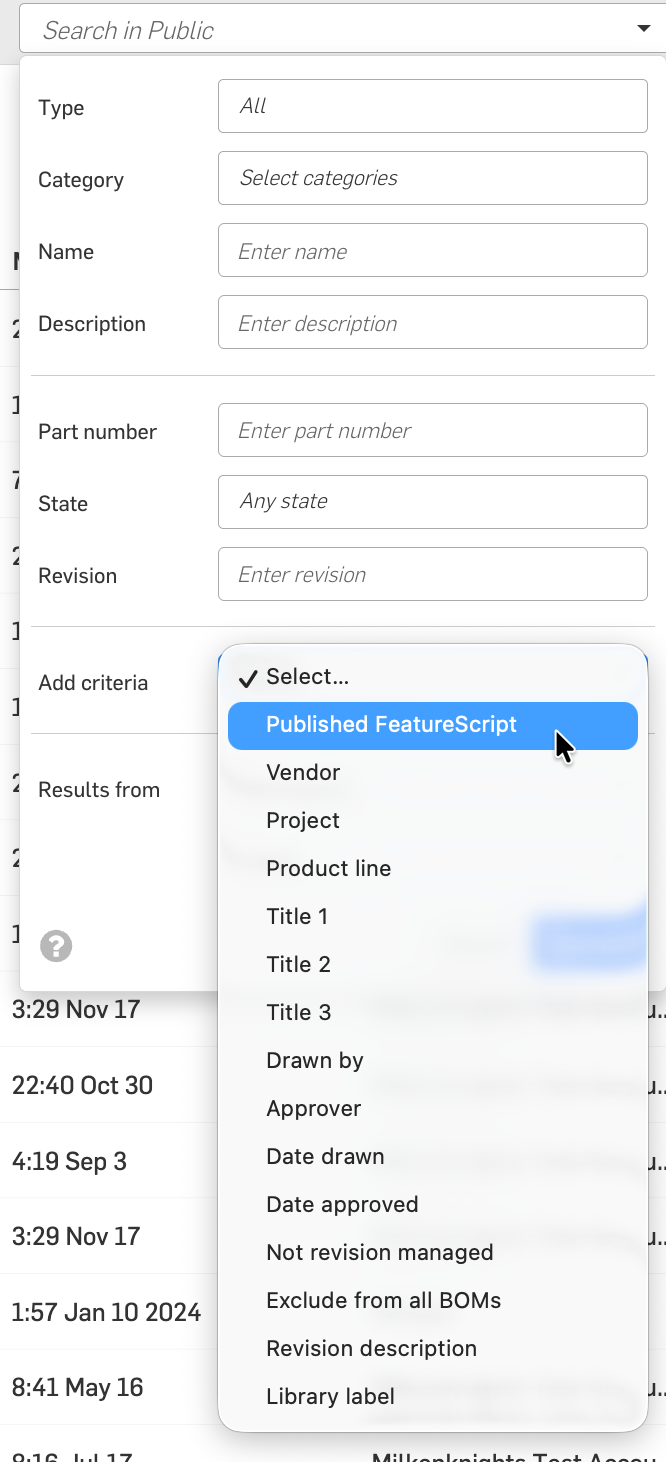Choose Vendor from the criteria list
666x1462 pixels.
pos(303,773)
